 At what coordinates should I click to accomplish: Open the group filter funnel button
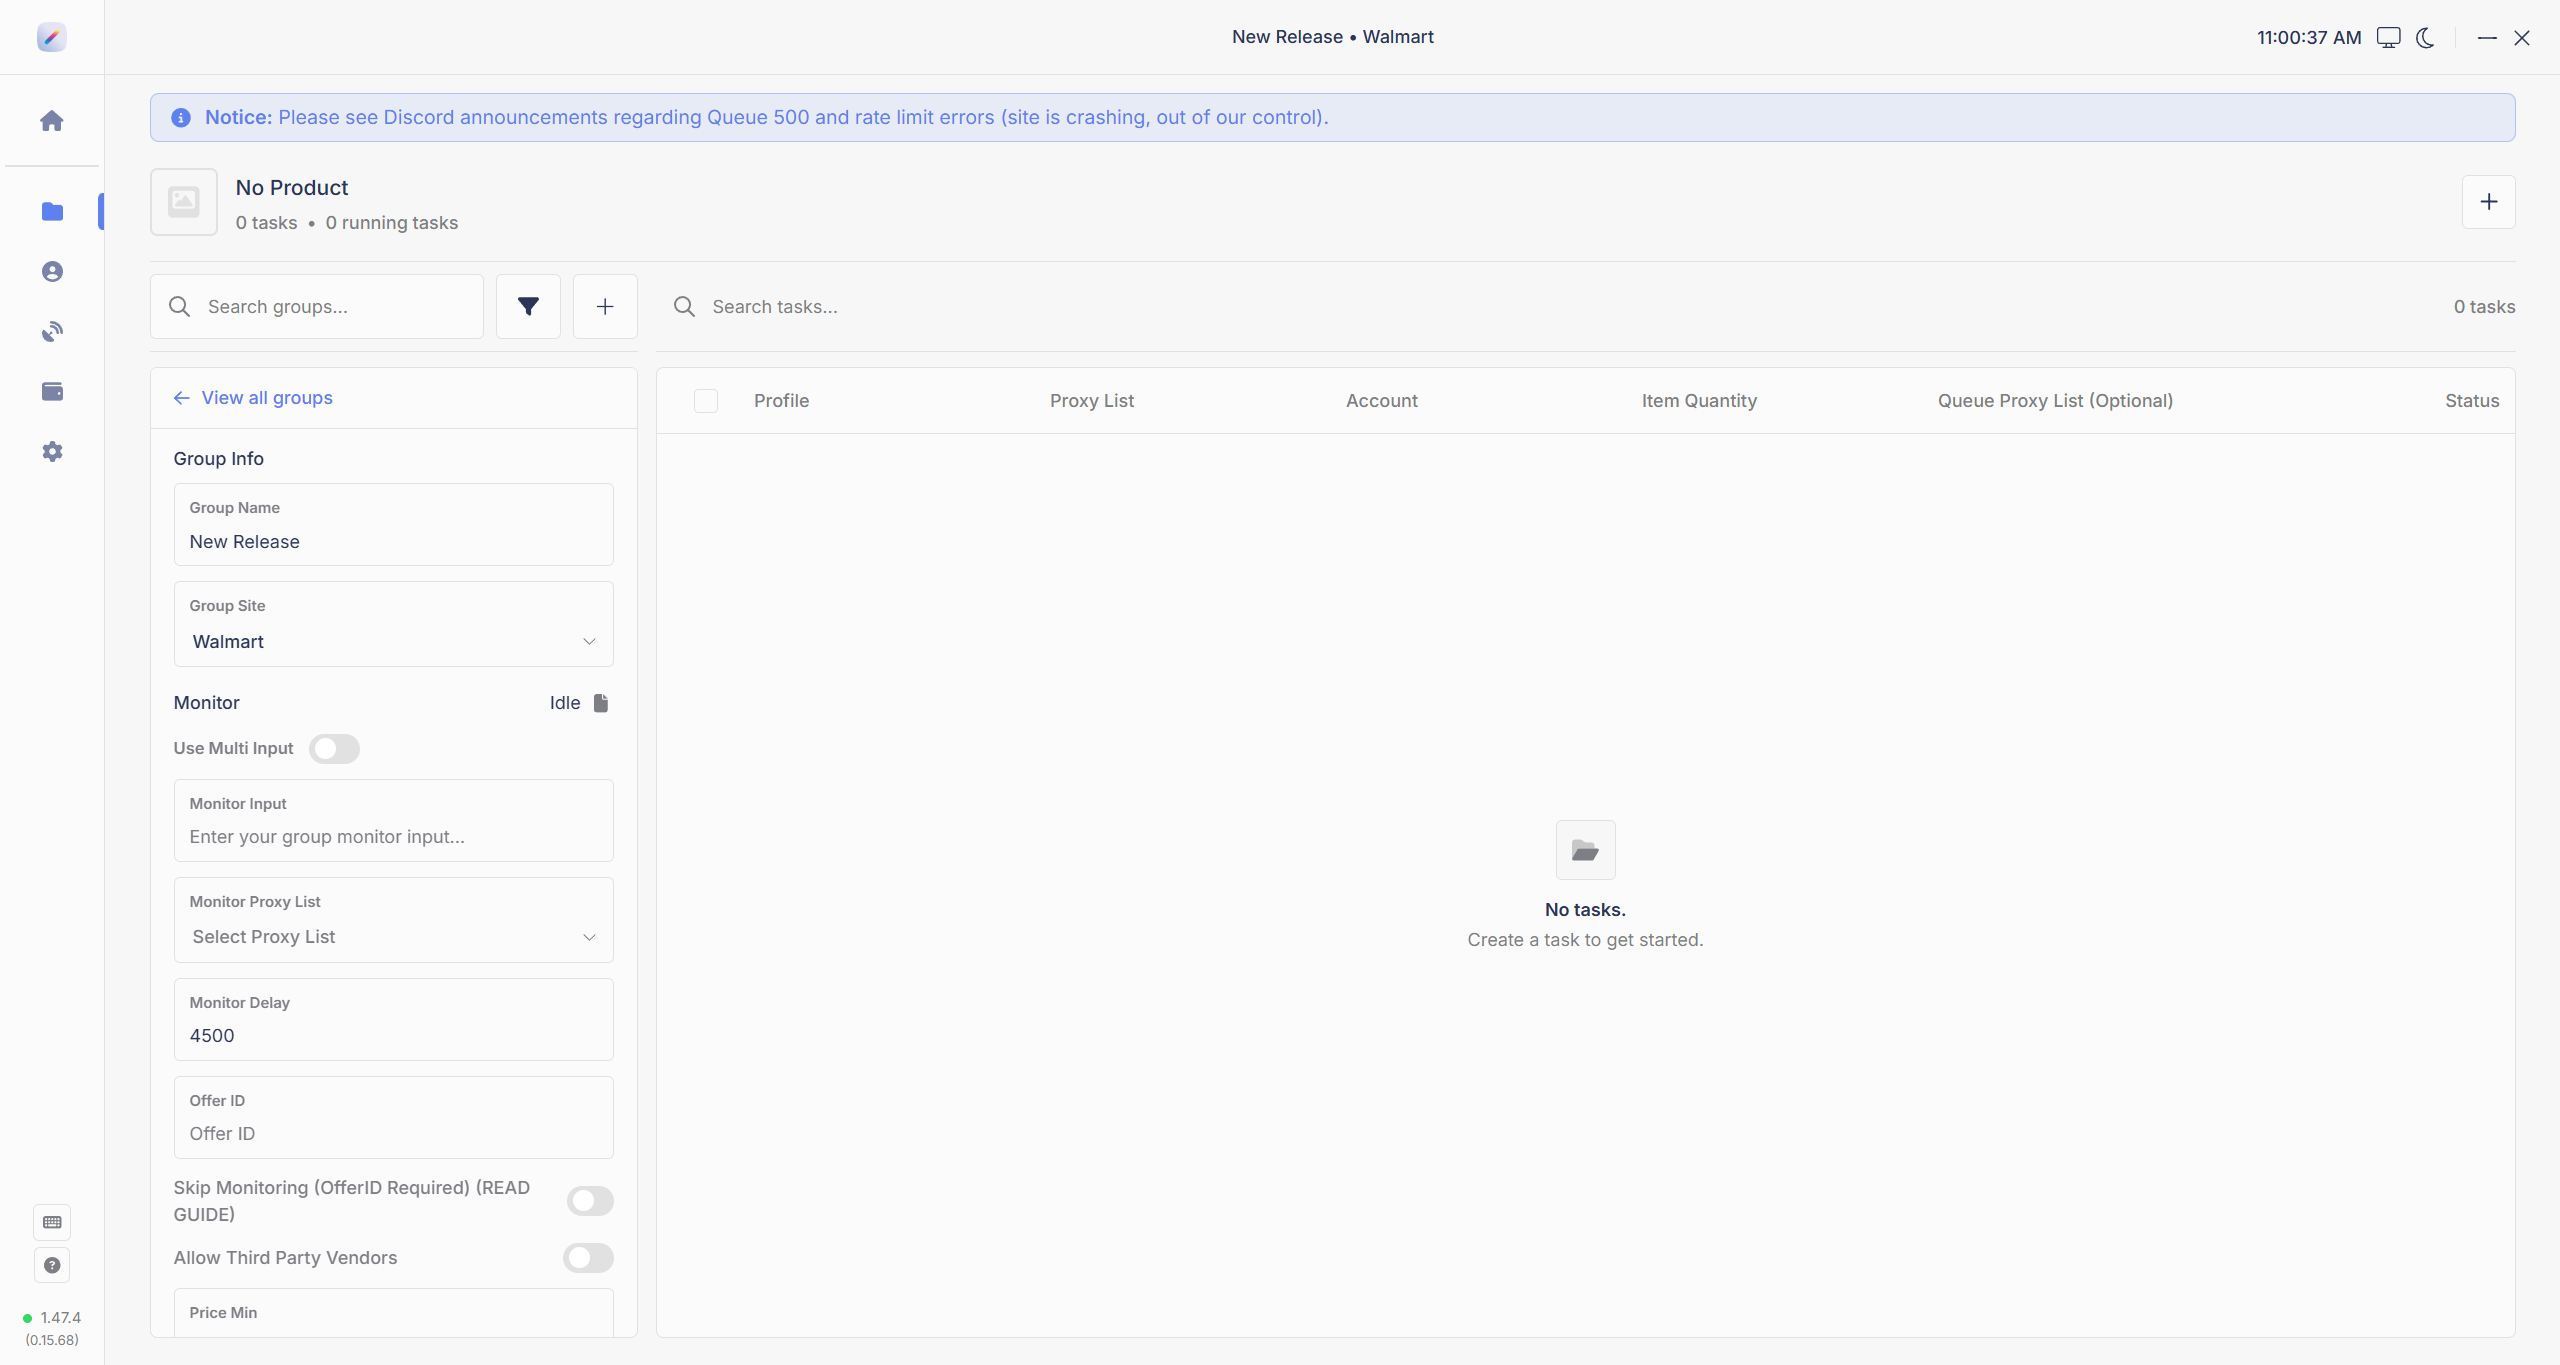pos(528,307)
